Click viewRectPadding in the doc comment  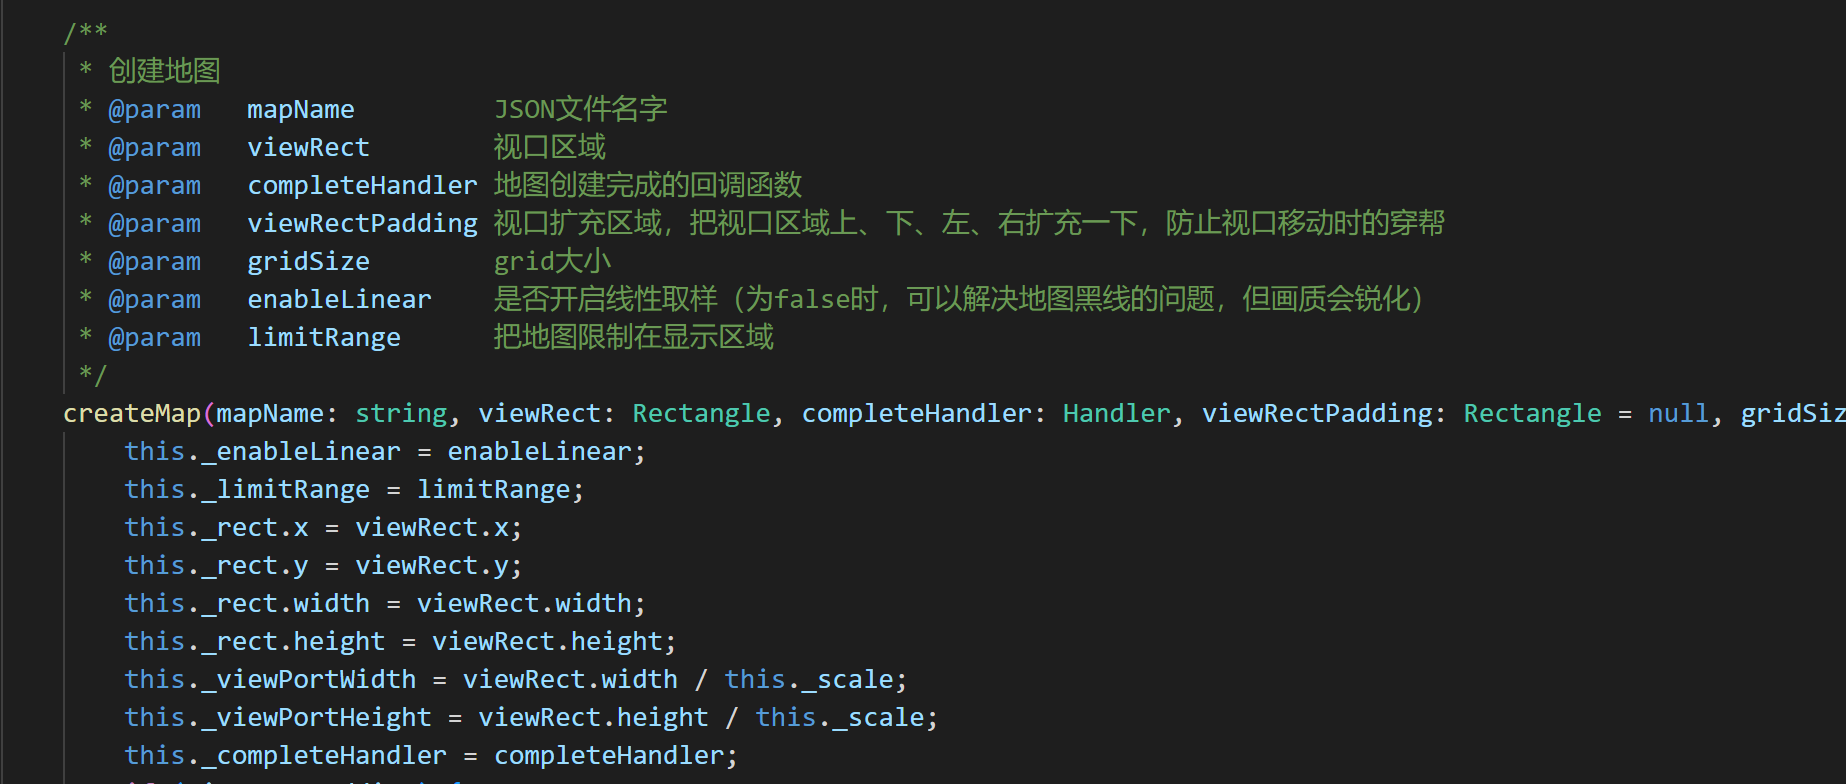point(362,223)
